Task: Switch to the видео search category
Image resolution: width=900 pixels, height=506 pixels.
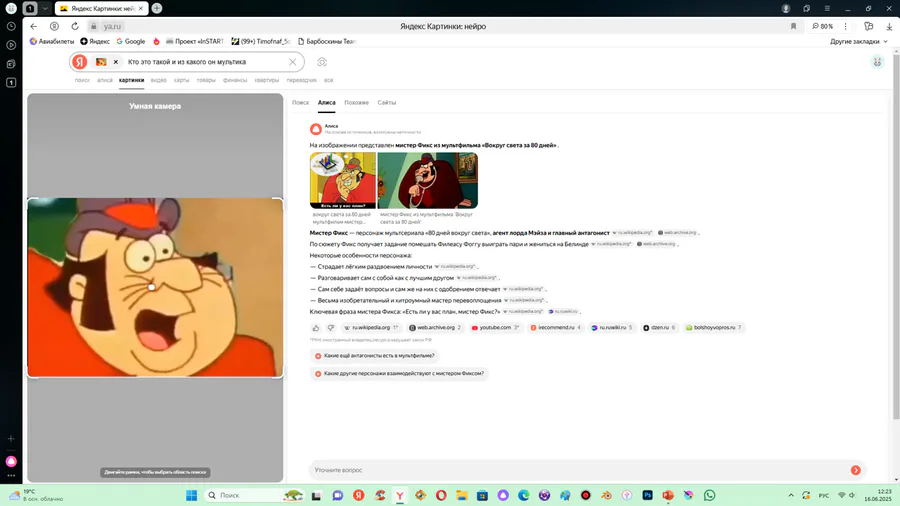Action: [158, 80]
